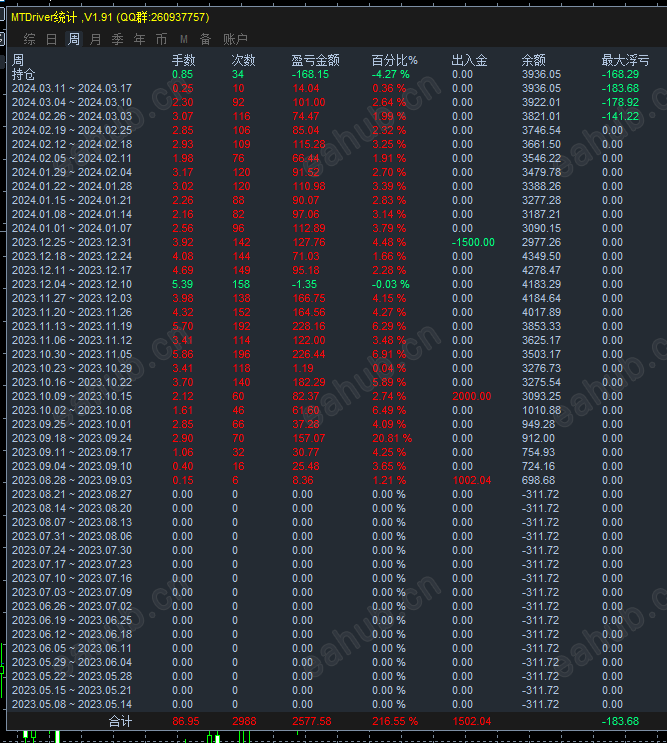Click the total profit 2577.58
Viewport: 667px width, 743px height.
[x=312, y=722]
